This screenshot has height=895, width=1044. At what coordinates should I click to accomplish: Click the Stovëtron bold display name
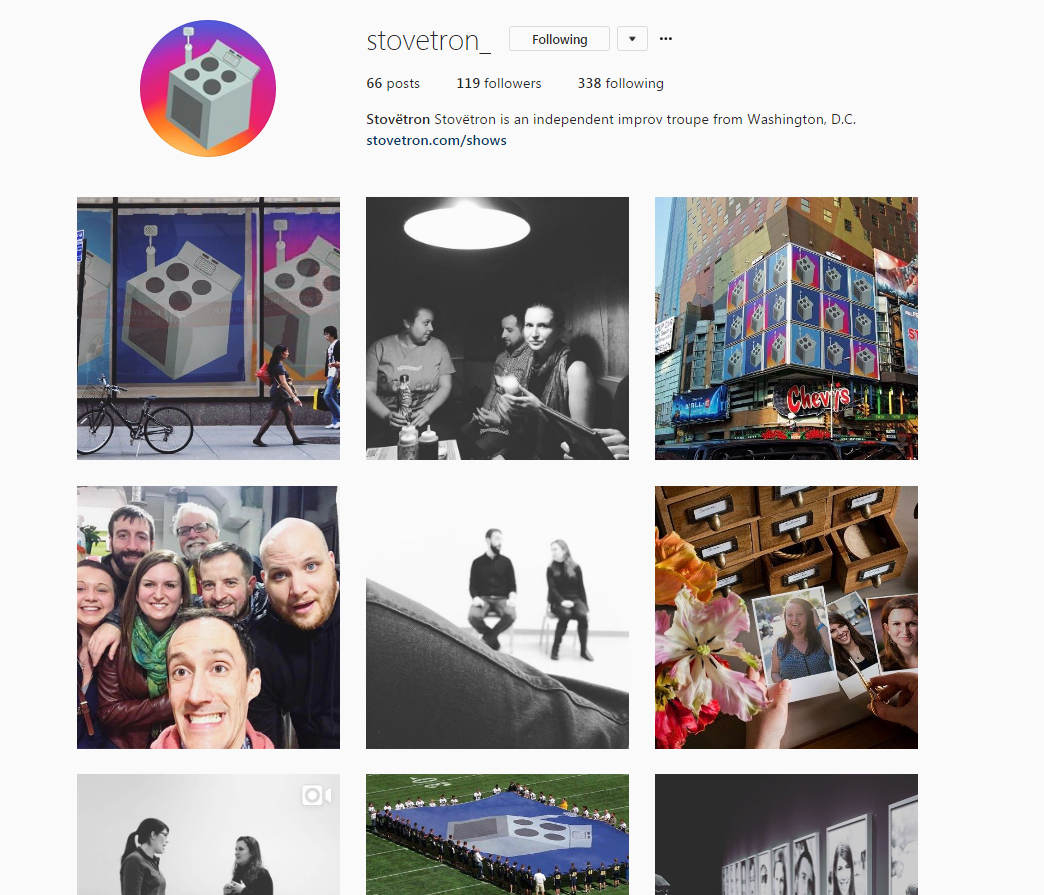(x=398, y=119)
